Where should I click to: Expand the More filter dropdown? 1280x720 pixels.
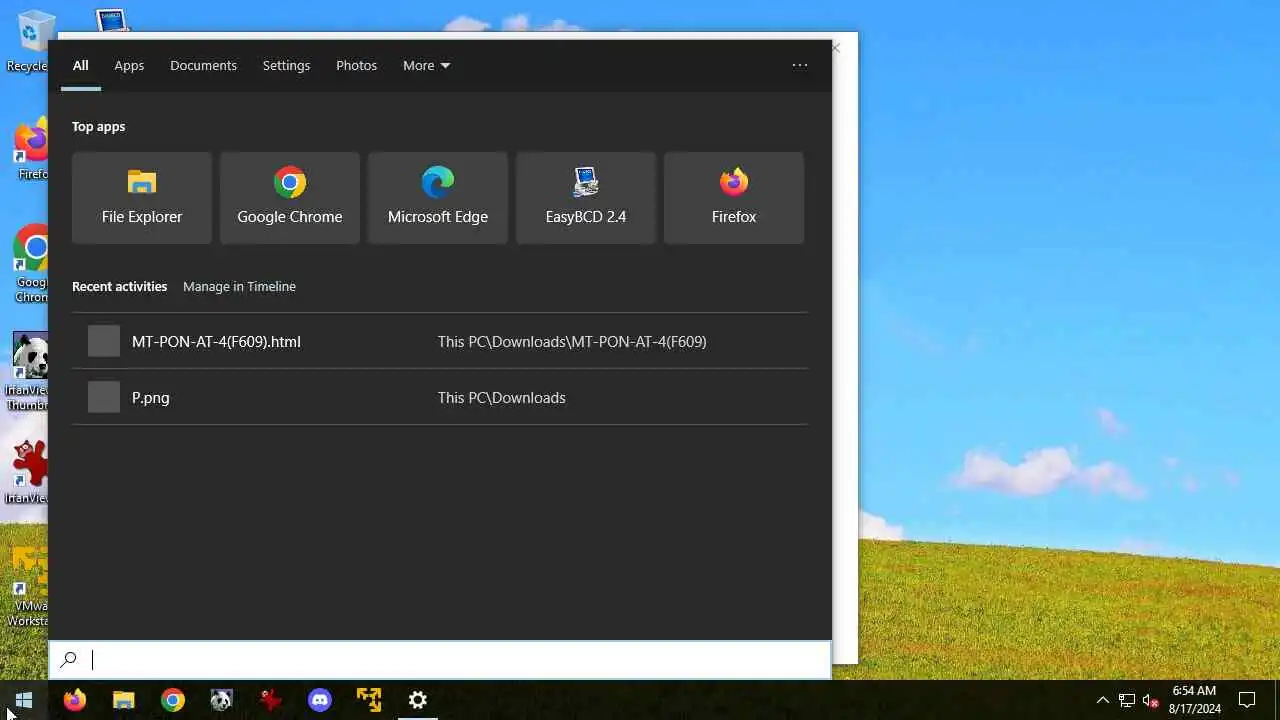click(x=426, y=65)
